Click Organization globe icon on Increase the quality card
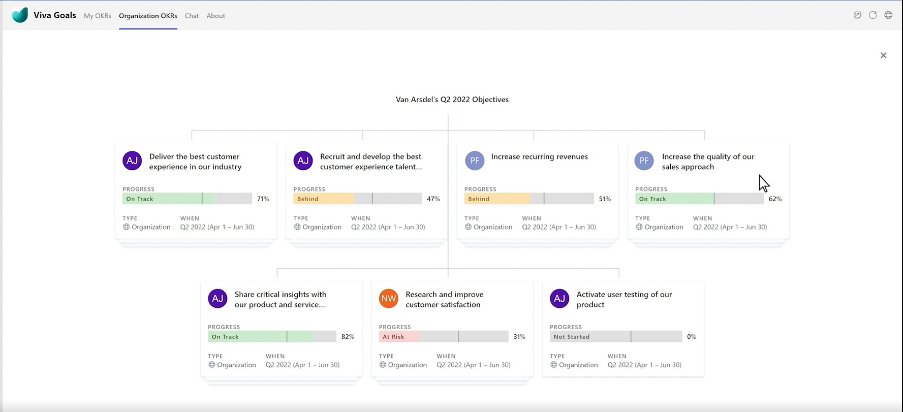Screen dimensions: 903x412 click(x=639, y=227)
